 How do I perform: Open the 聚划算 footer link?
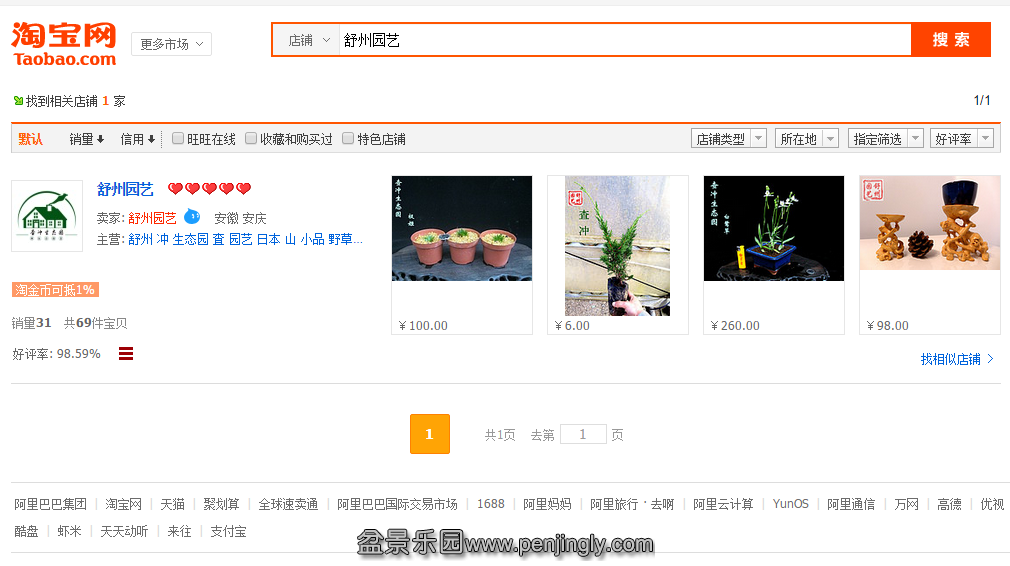(221, 504)
